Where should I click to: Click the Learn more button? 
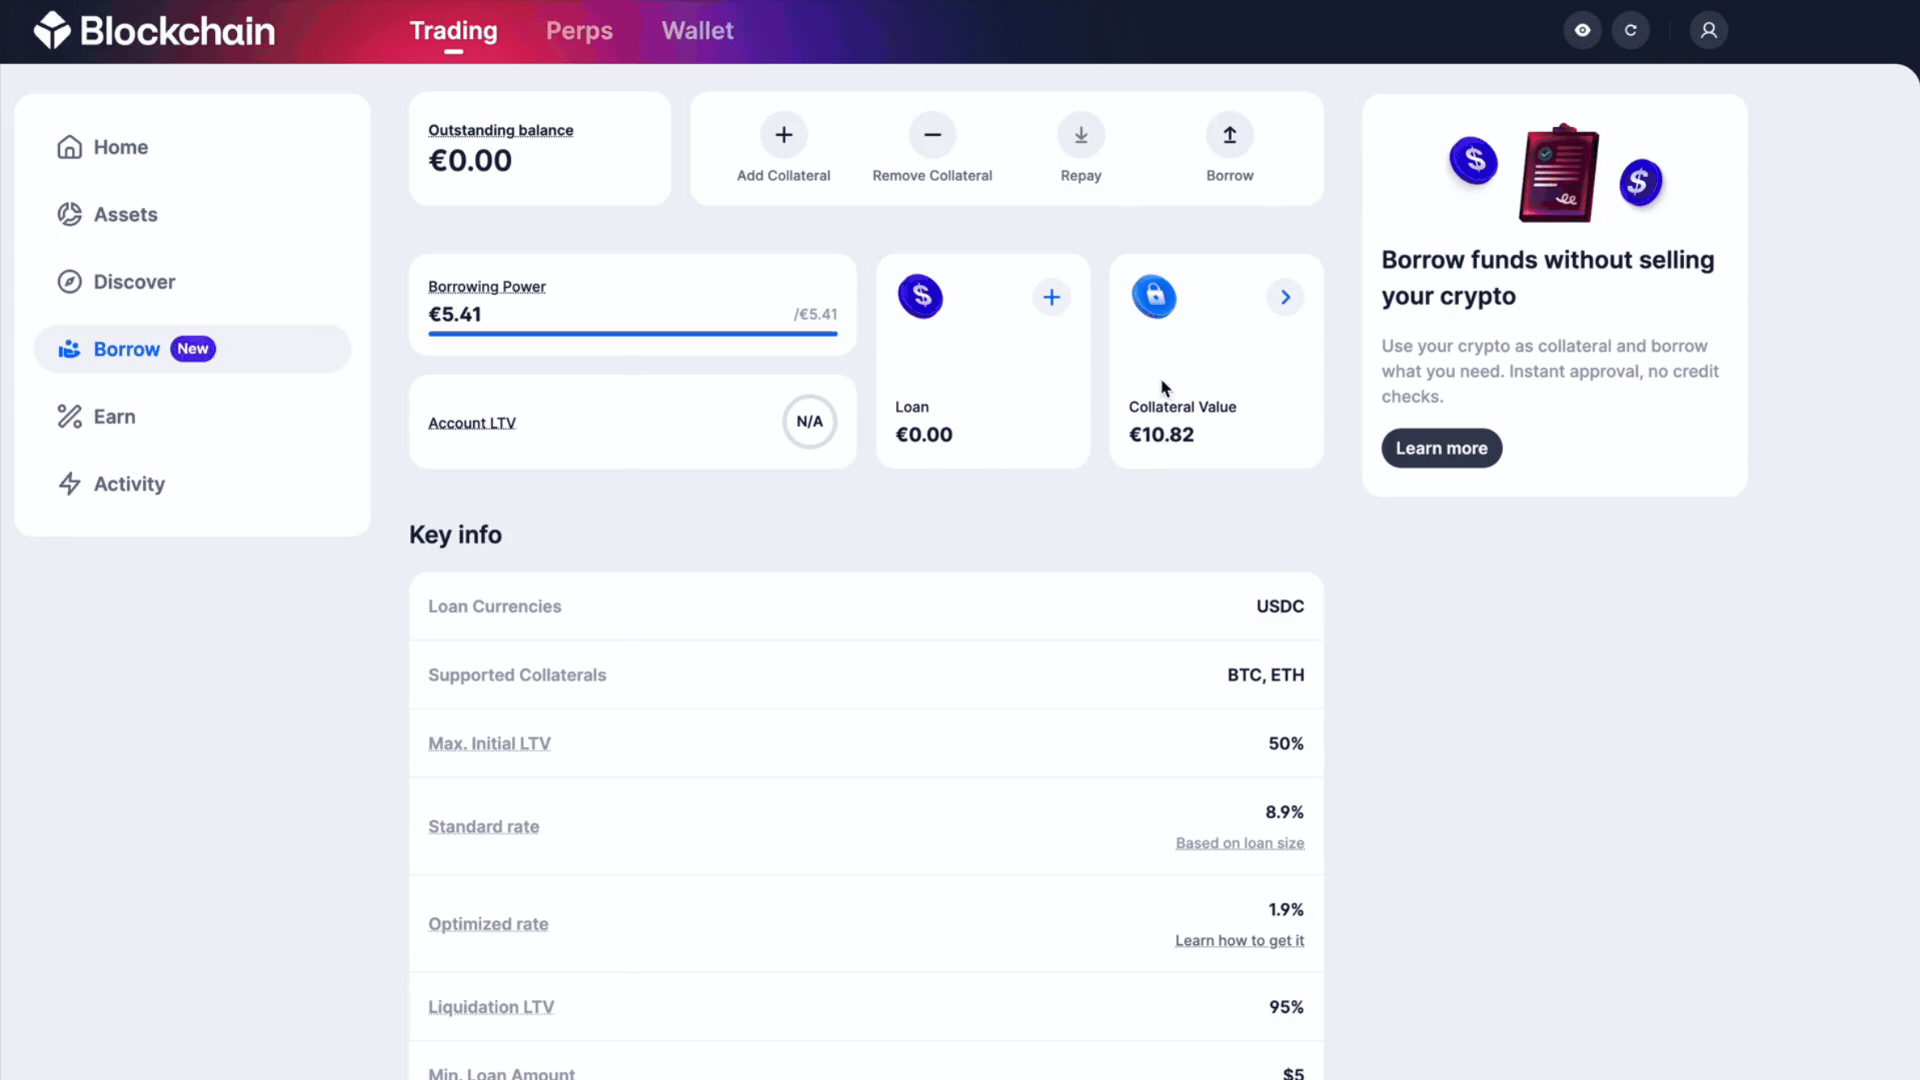tap(1441, 448)
